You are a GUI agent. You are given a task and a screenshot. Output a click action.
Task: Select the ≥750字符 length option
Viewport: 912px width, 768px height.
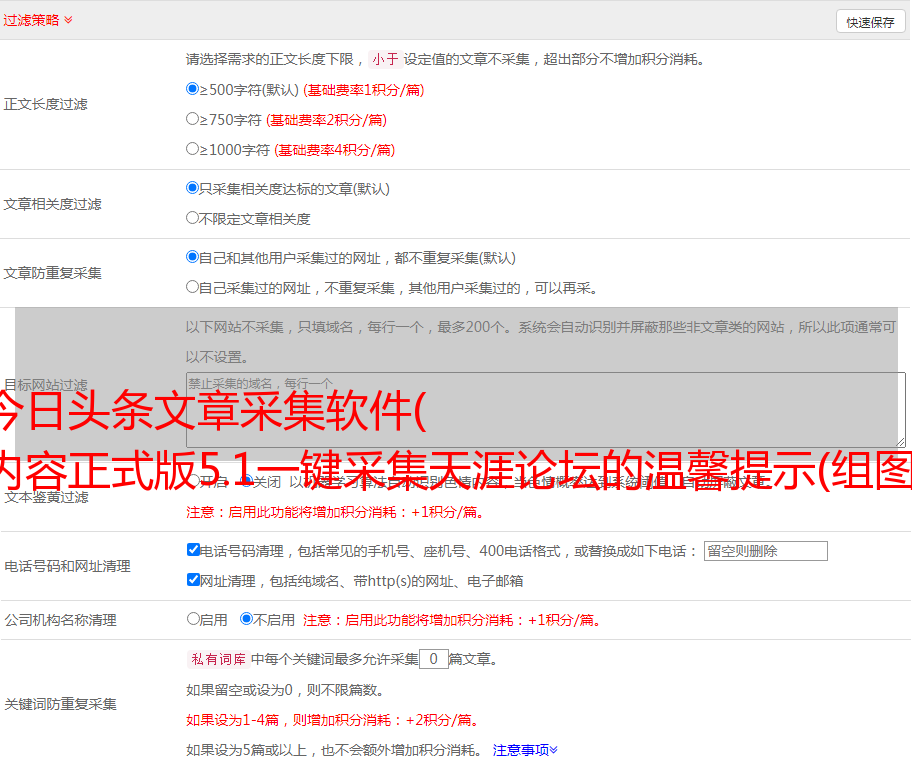[192, 119]
